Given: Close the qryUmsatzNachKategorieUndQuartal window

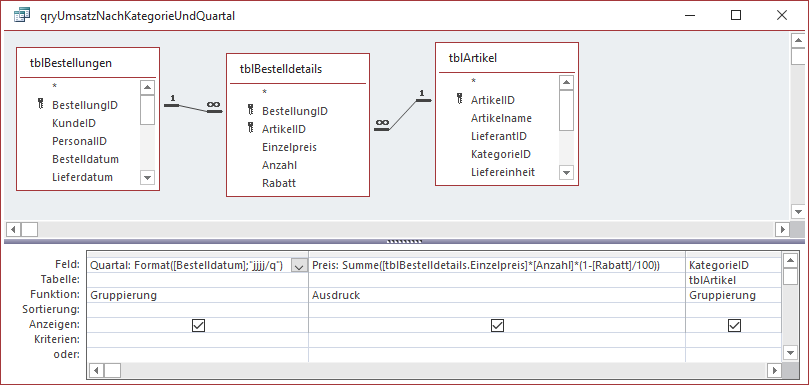Looking at the screenshot, I should (x=782, y=15).
